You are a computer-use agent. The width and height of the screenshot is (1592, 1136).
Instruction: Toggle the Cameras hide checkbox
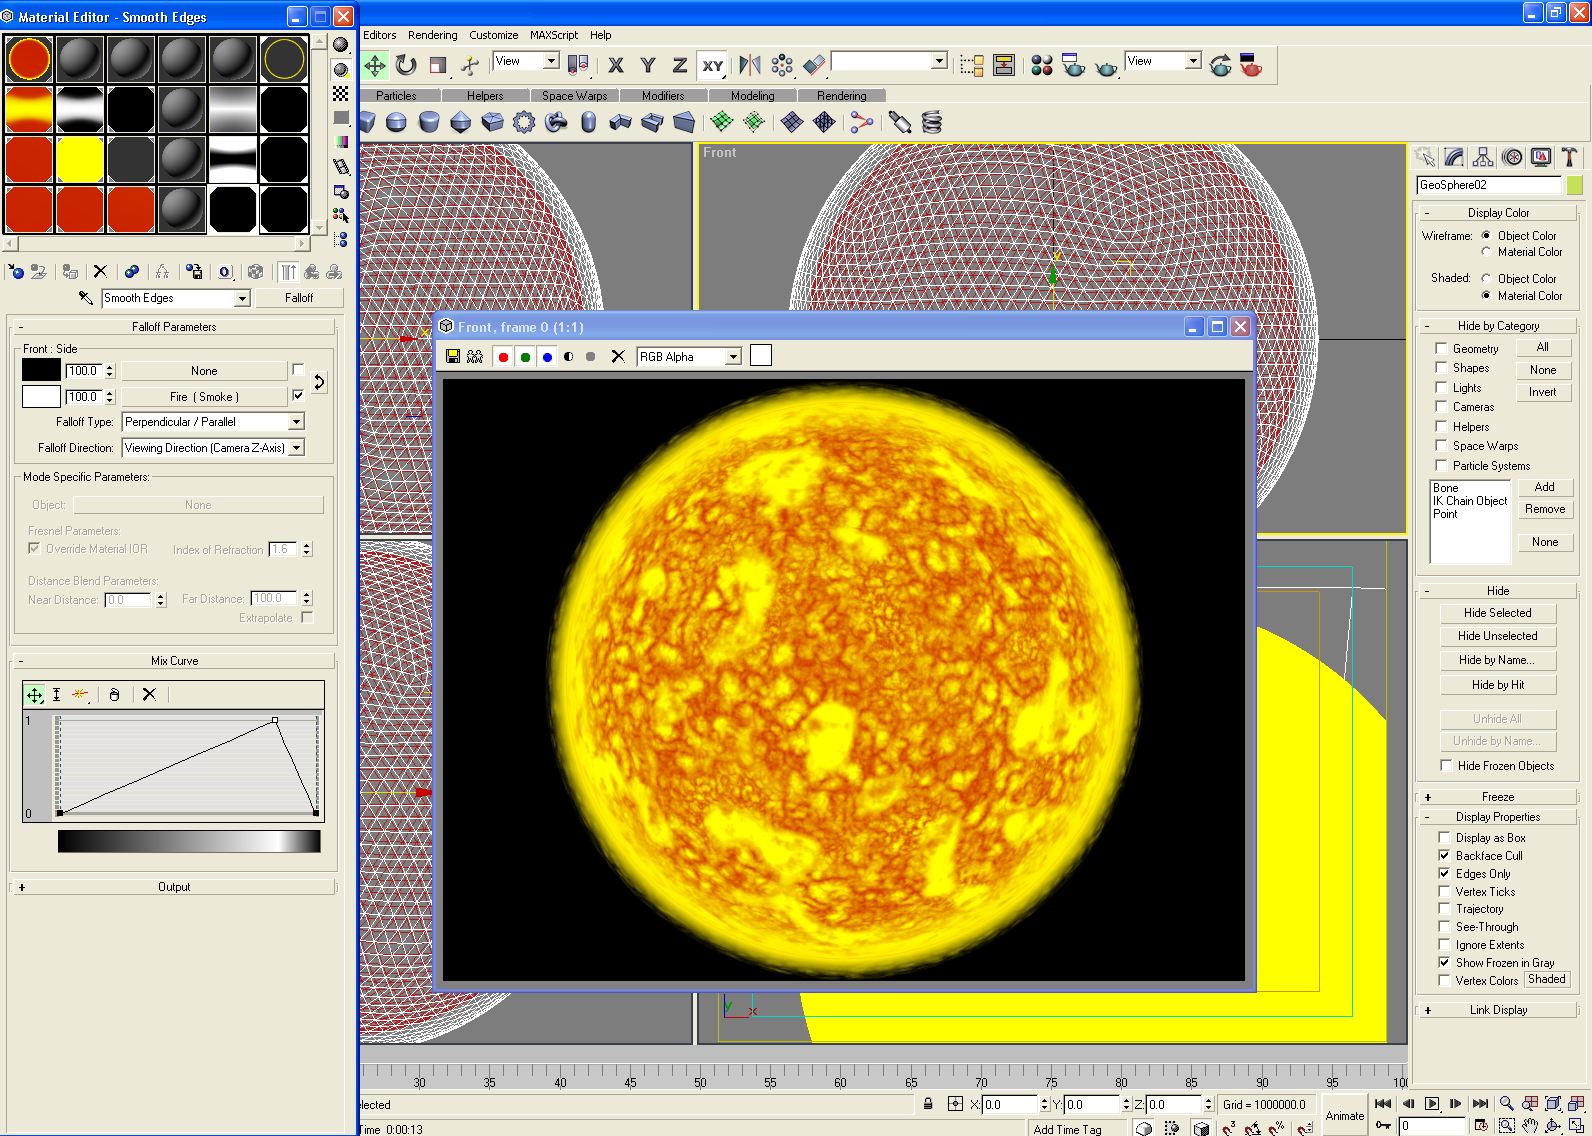(1441, 406)
